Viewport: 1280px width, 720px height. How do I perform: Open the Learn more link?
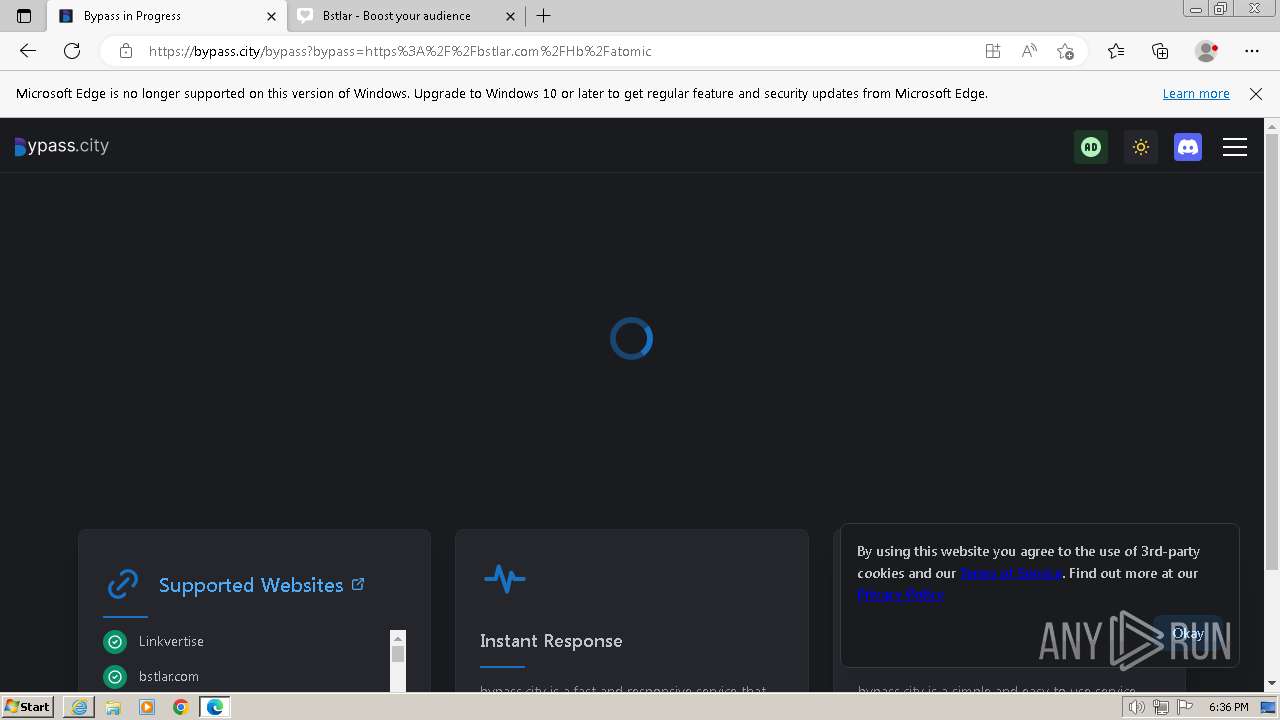[1196, 93]
